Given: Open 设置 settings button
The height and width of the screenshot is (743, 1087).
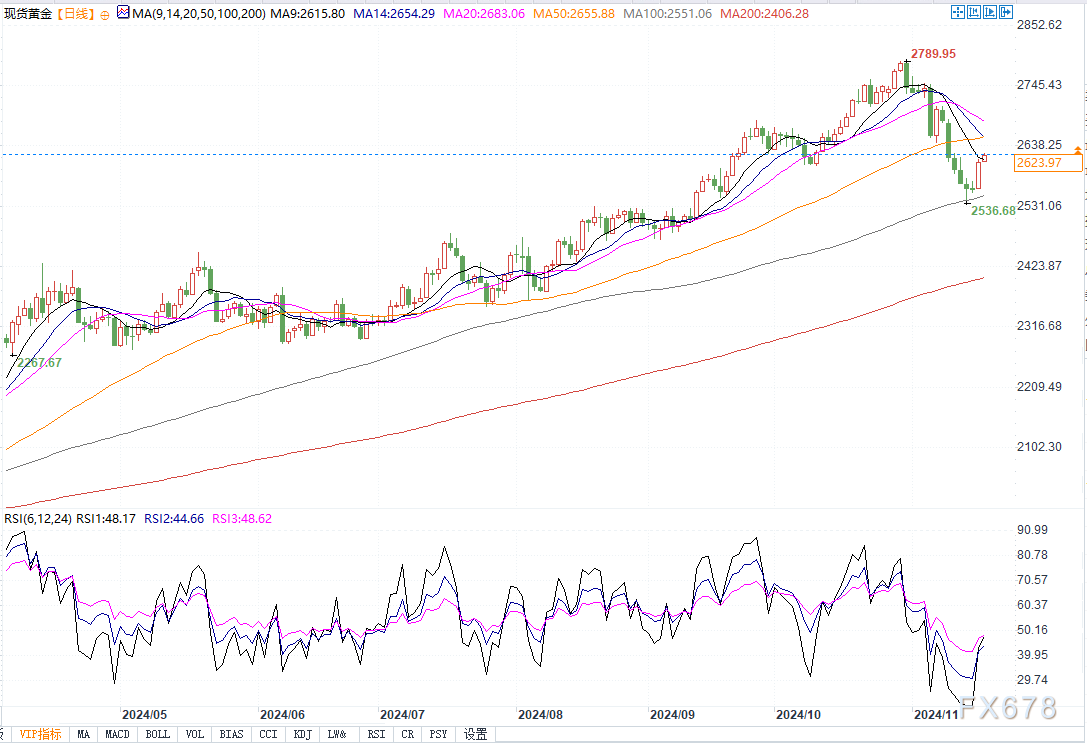Looking at the screenshot, I should click(476, 734).
